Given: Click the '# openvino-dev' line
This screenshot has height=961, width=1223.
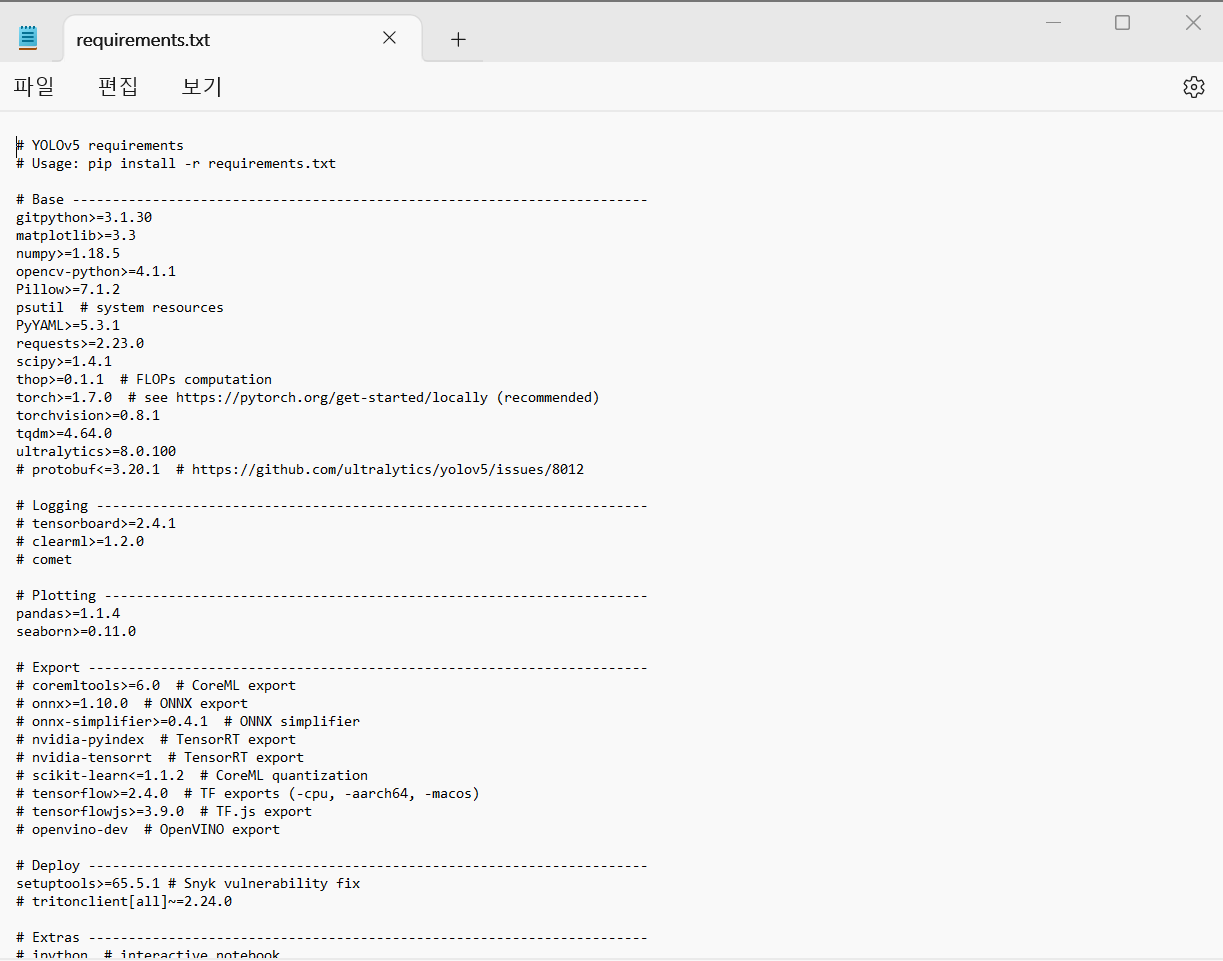Looking at the screenshot, I should [x=148, y=829].
